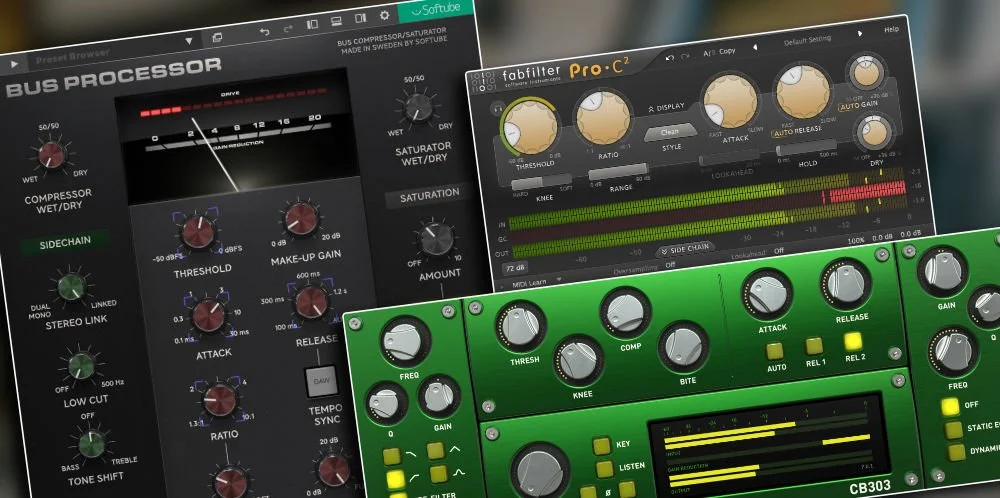
Task: Click the CB303 Knee knob
Action: [578, 360]
